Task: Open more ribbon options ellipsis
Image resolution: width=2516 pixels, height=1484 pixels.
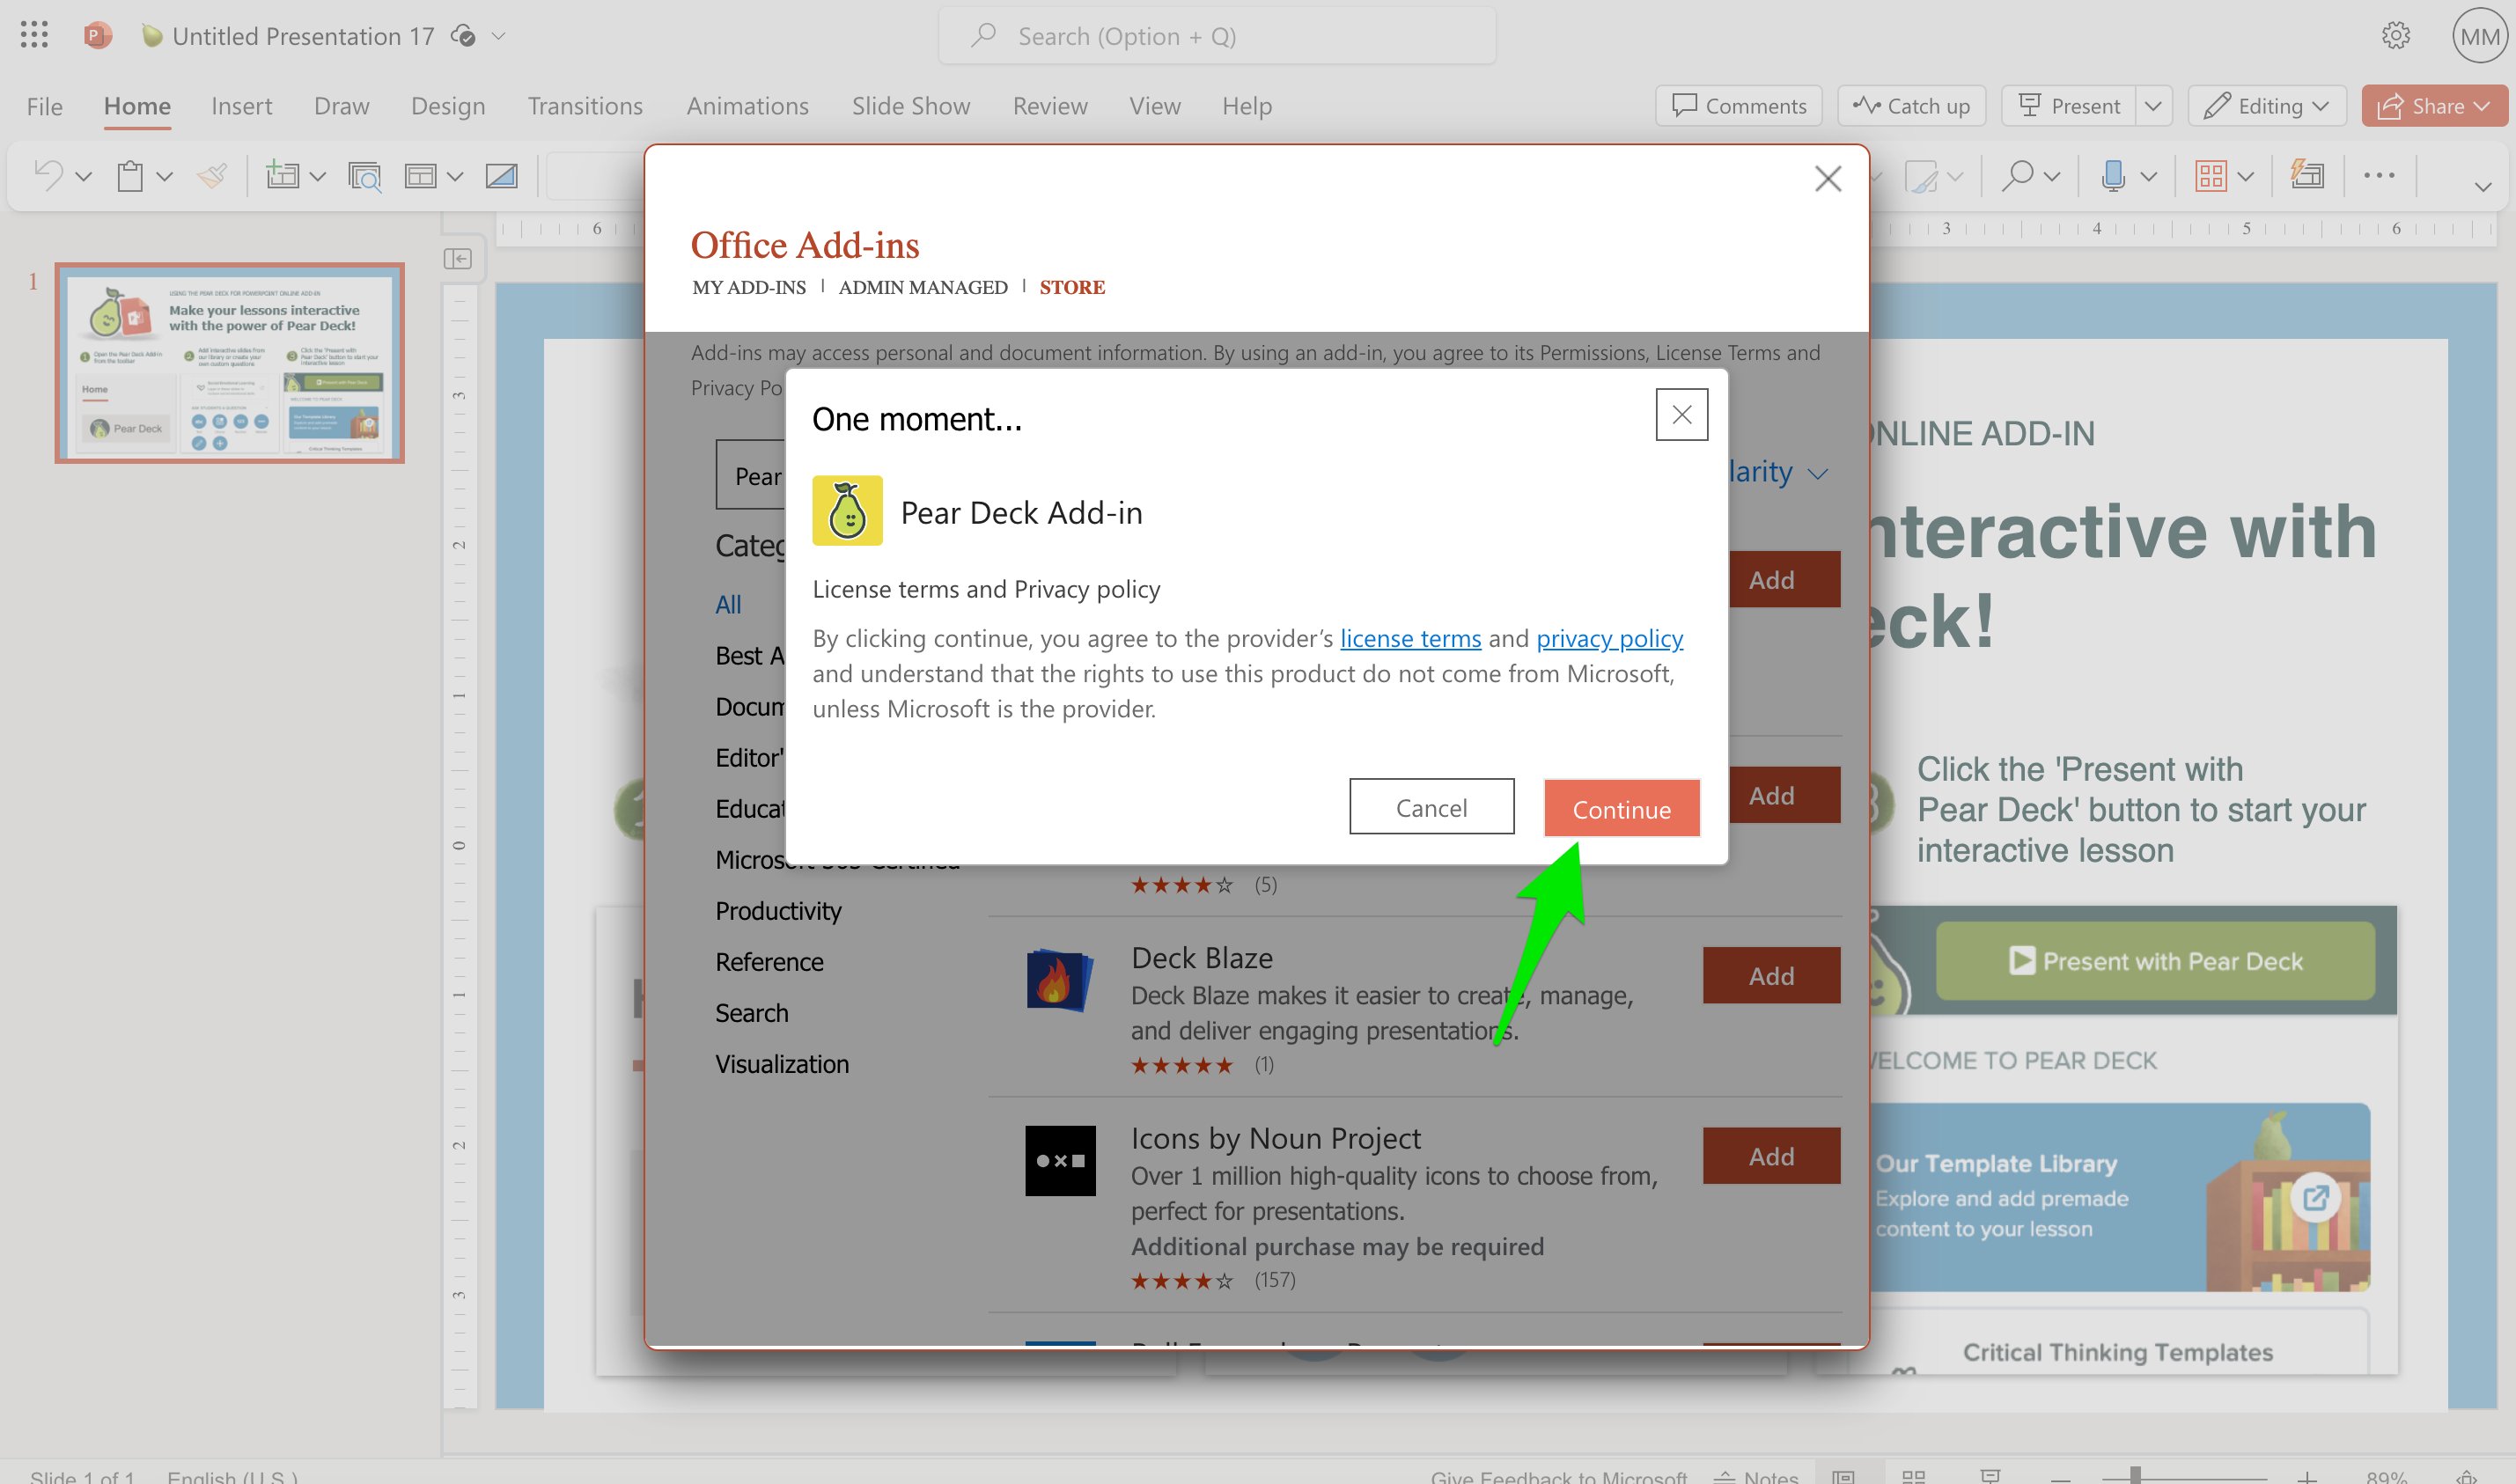Action: [2379, 176]
